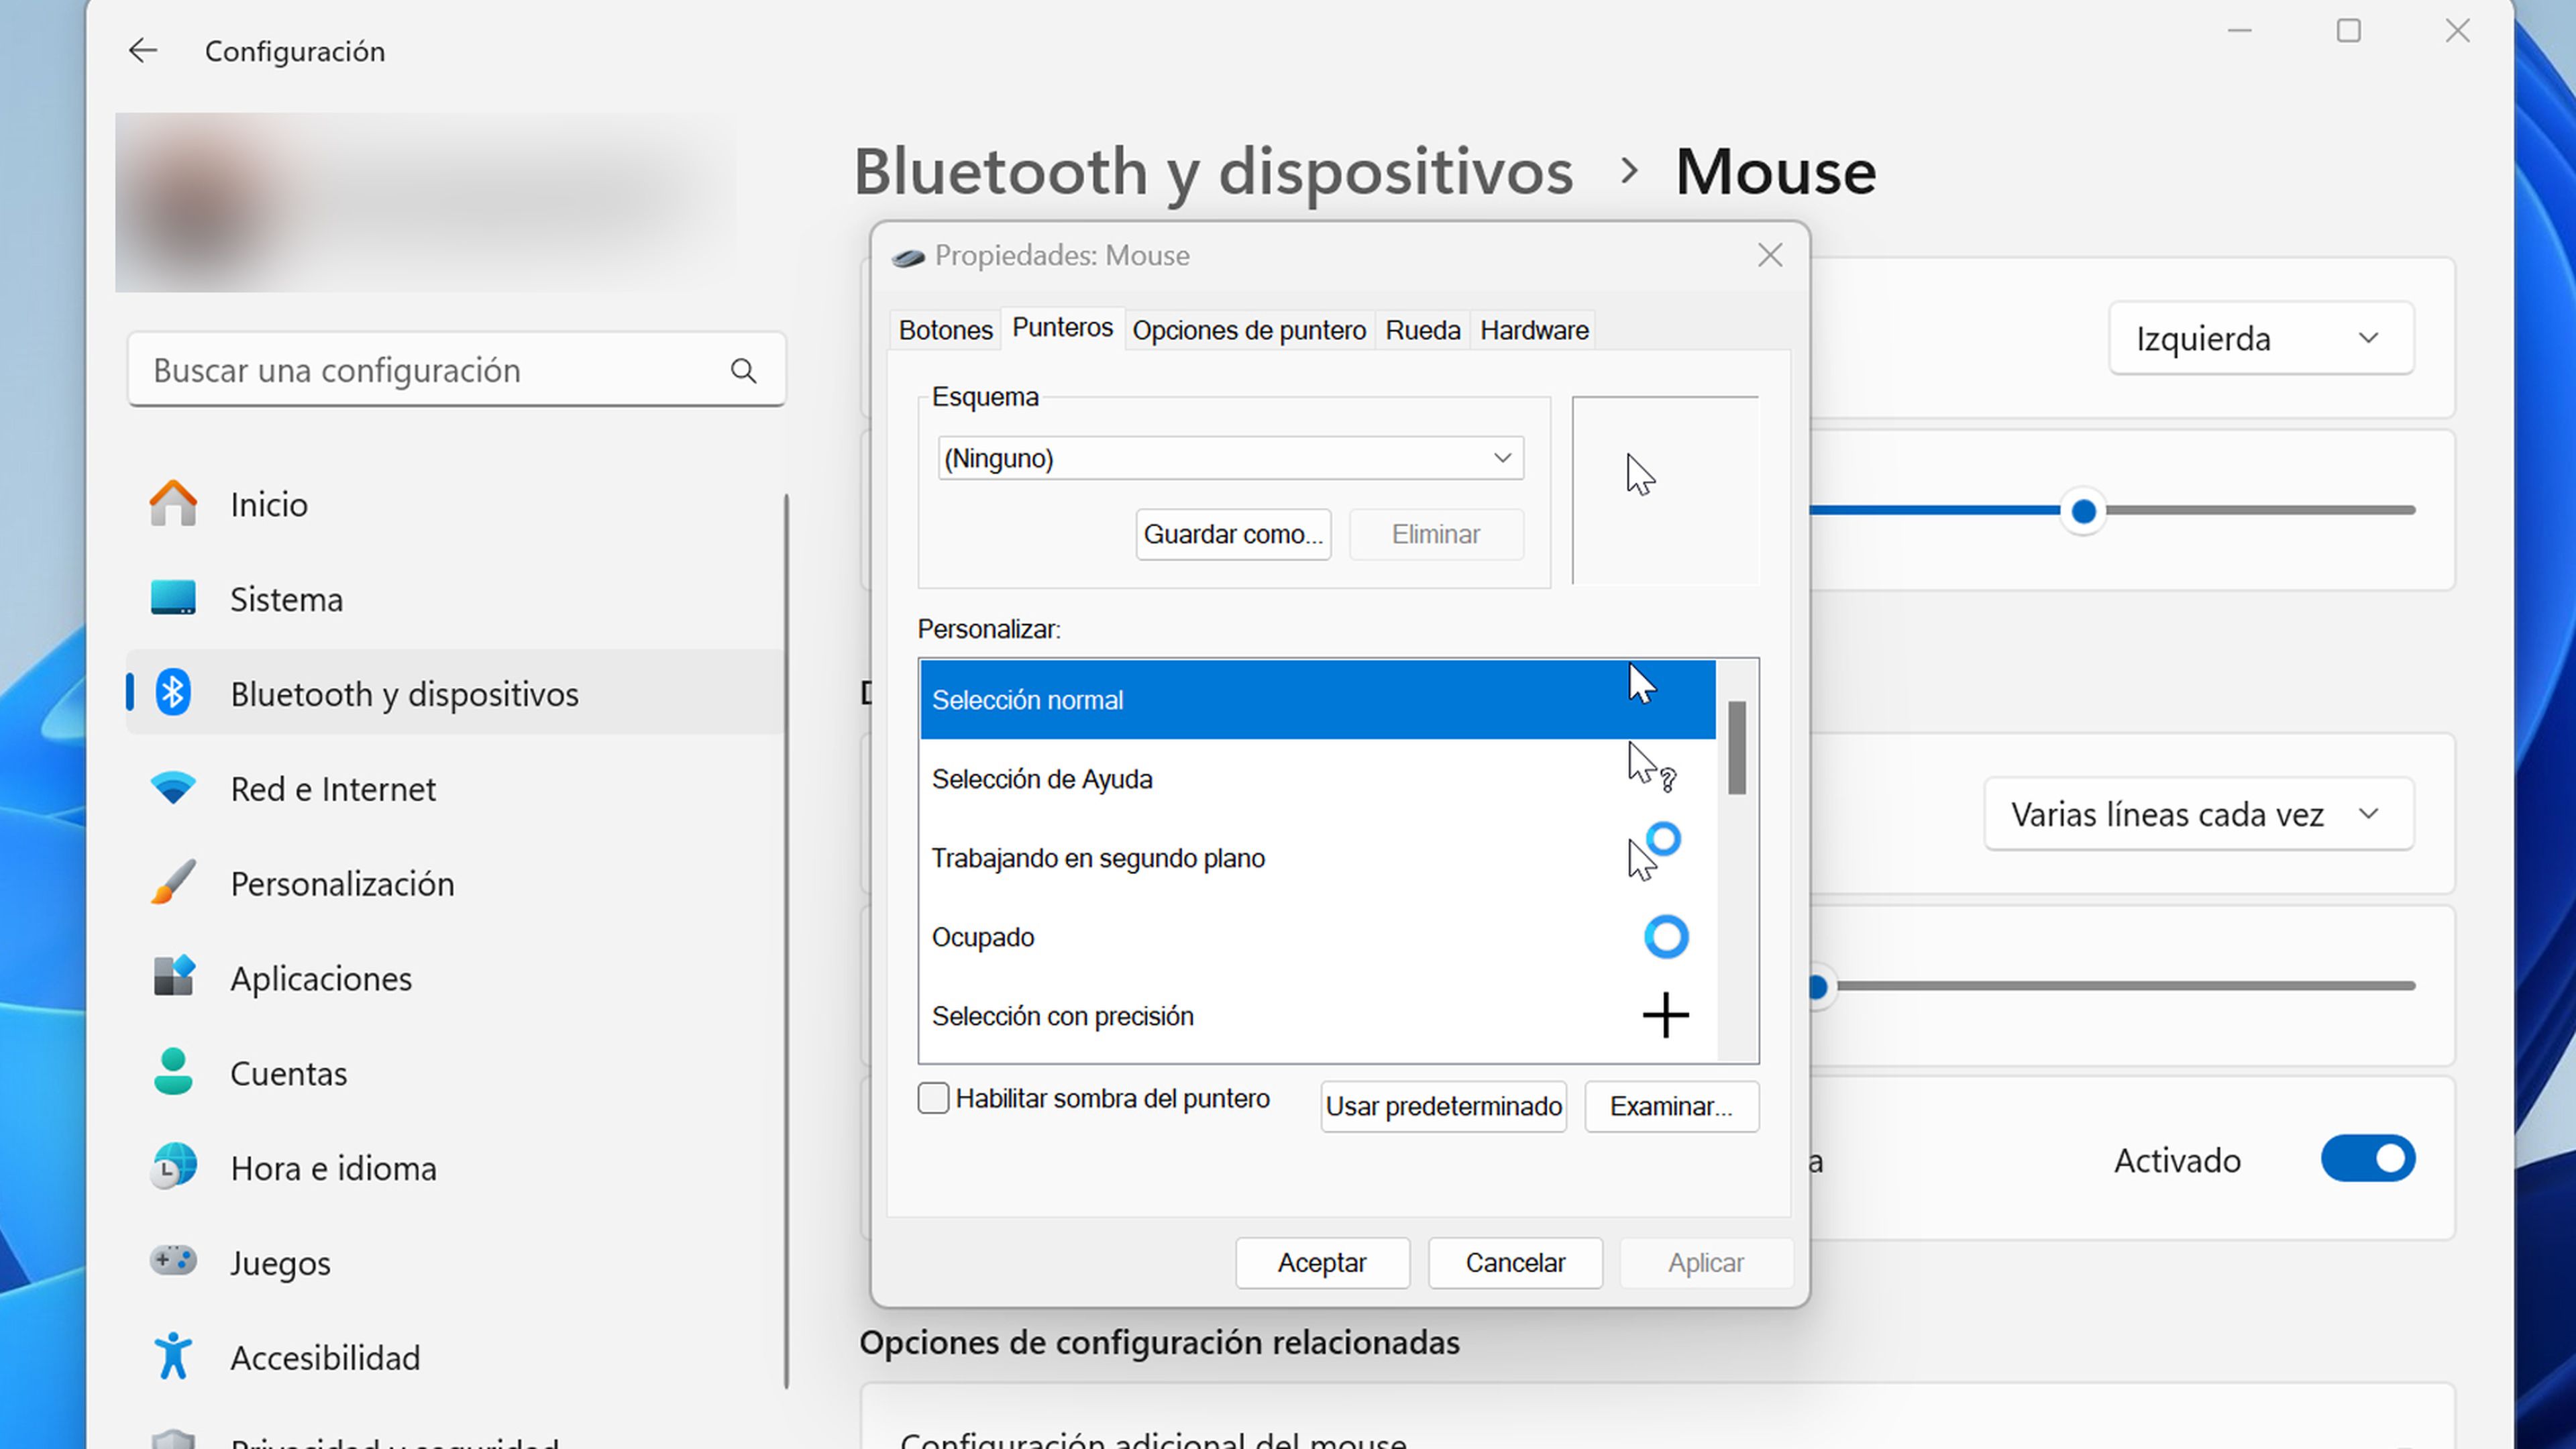
Task: Click the Cuentas person icon
Action: click(x=173, y=1072)
